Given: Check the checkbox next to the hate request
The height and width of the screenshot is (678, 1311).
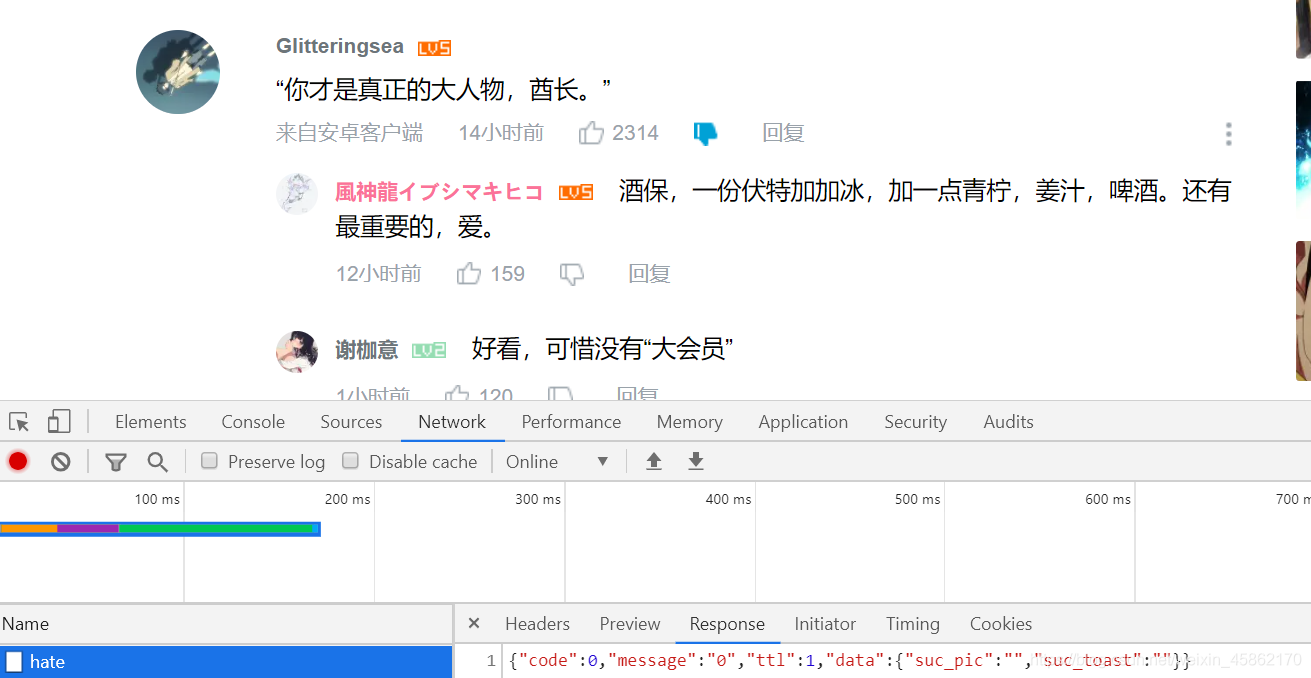Looking at the screenshot, I should pos(13,661).
